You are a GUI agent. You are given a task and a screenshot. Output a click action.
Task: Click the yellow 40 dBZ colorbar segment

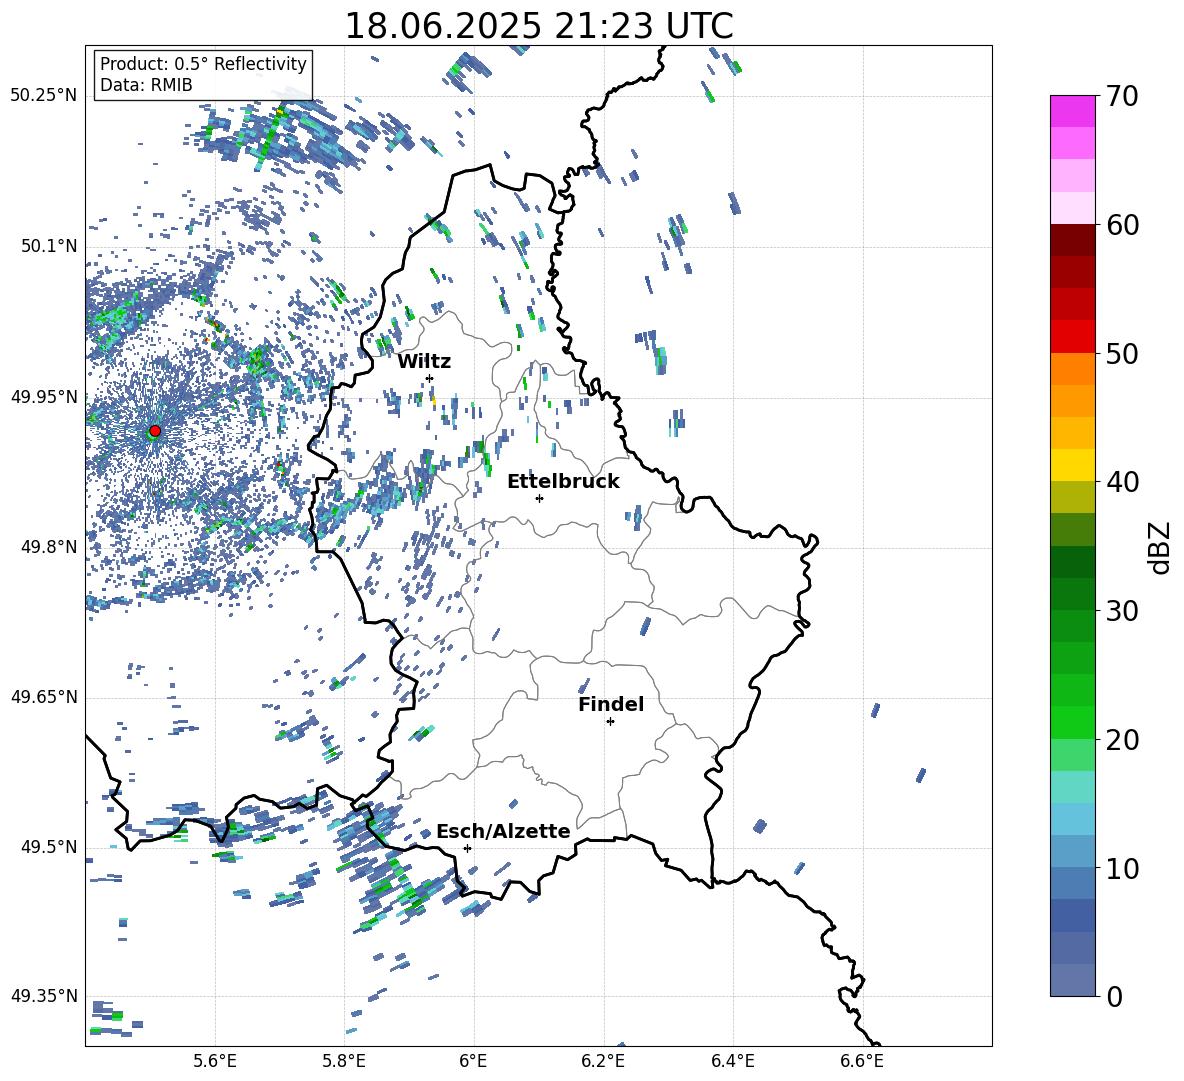(1072, 465)
